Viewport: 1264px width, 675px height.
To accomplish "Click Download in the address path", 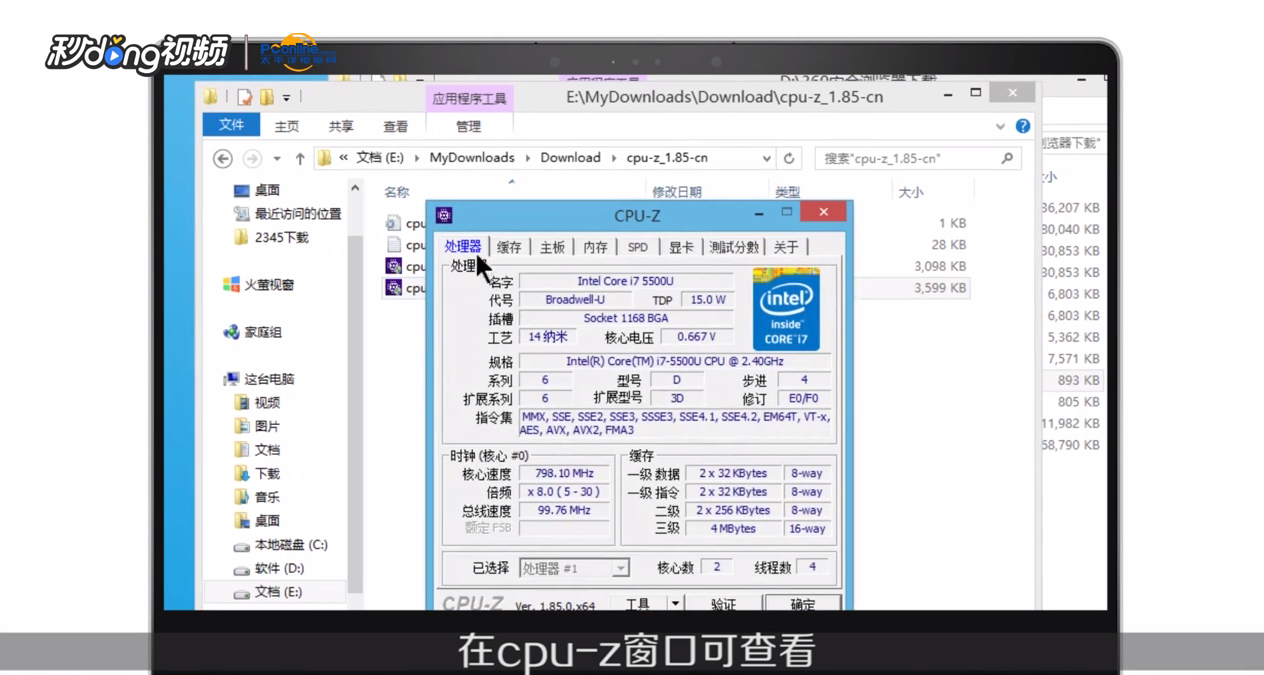I will 570,158.
